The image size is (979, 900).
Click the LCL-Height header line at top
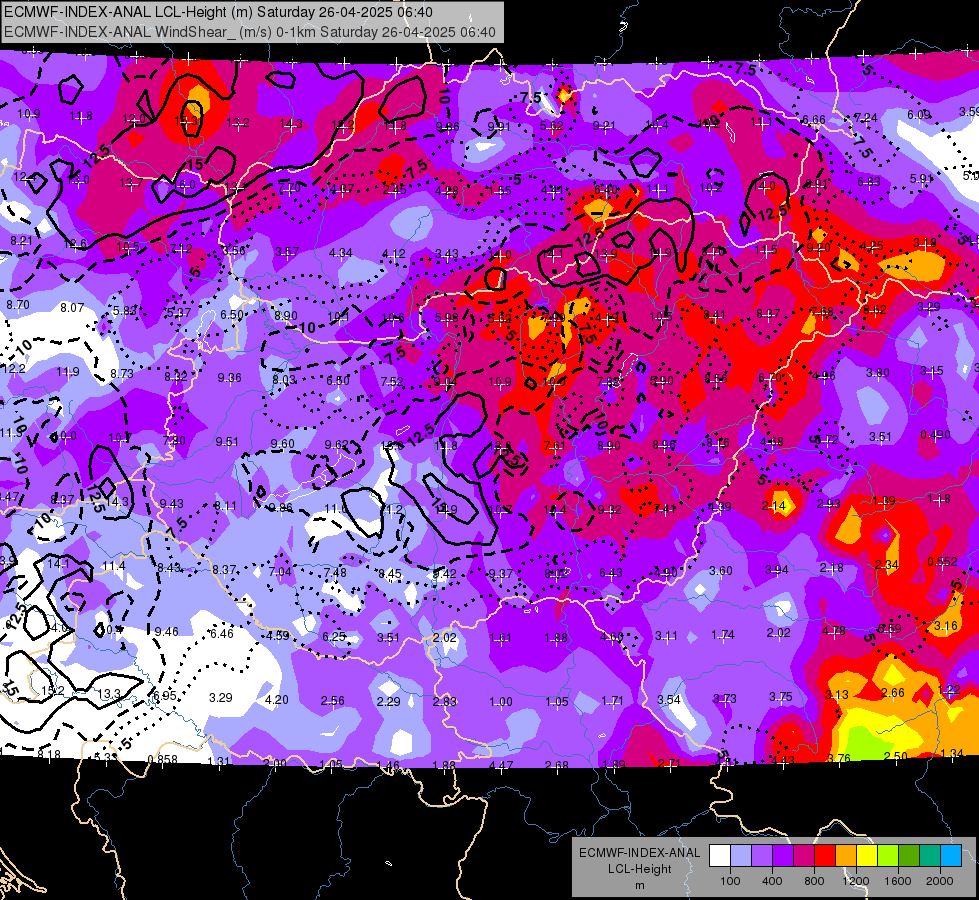click(219, 12)
